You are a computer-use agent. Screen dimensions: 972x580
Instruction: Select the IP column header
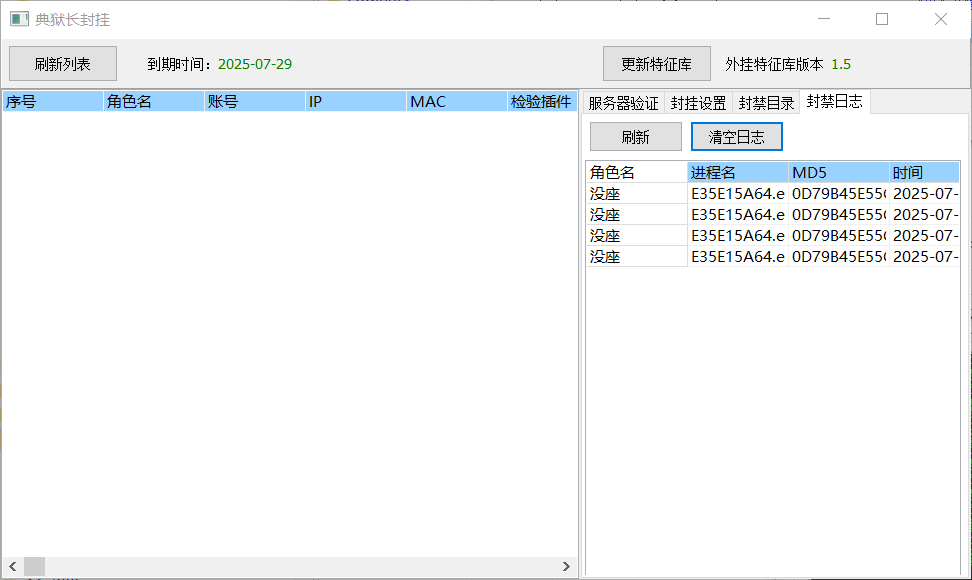(355, 101)
